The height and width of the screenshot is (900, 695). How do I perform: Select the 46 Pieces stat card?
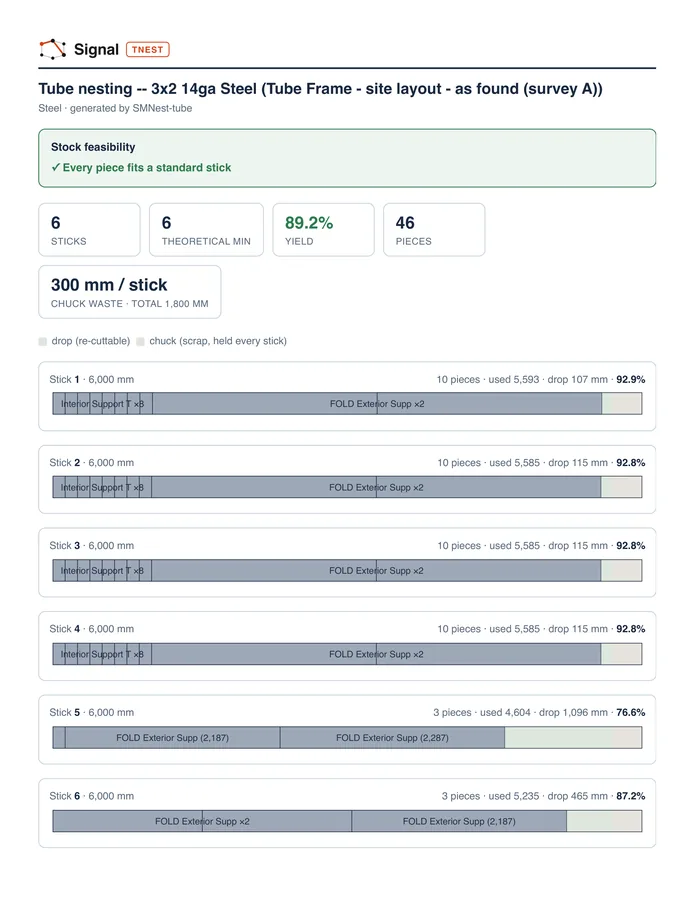pos(434,230)
